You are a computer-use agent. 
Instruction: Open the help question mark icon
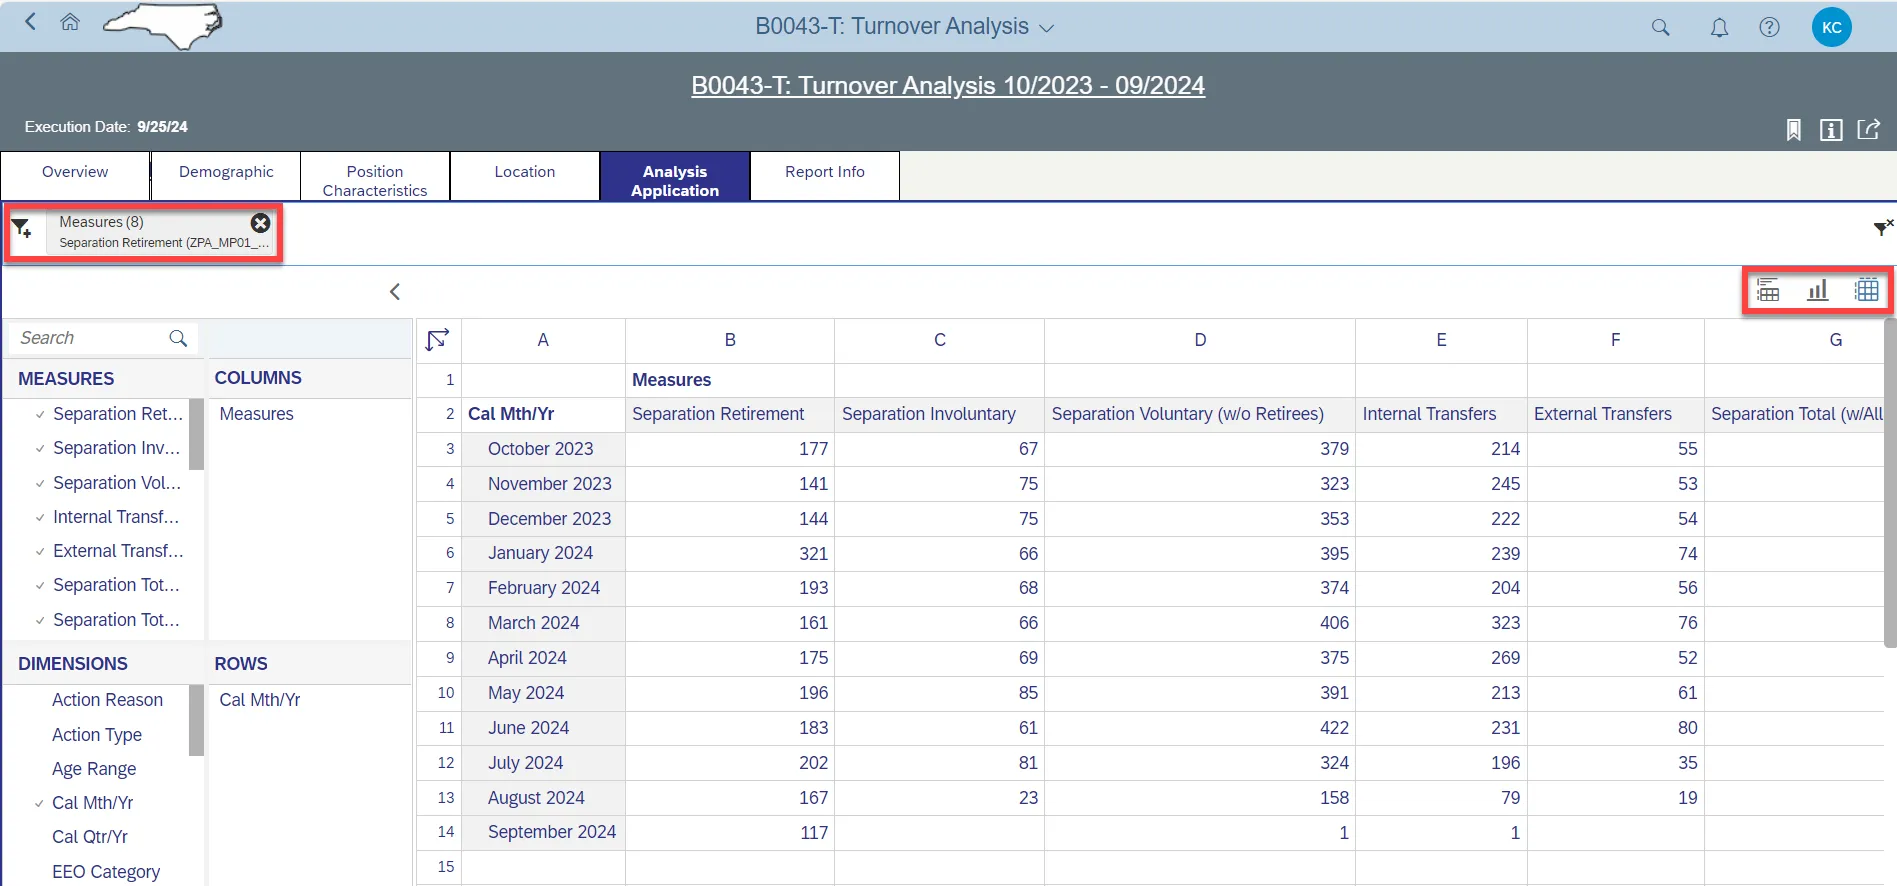[x=1769, y=28]
